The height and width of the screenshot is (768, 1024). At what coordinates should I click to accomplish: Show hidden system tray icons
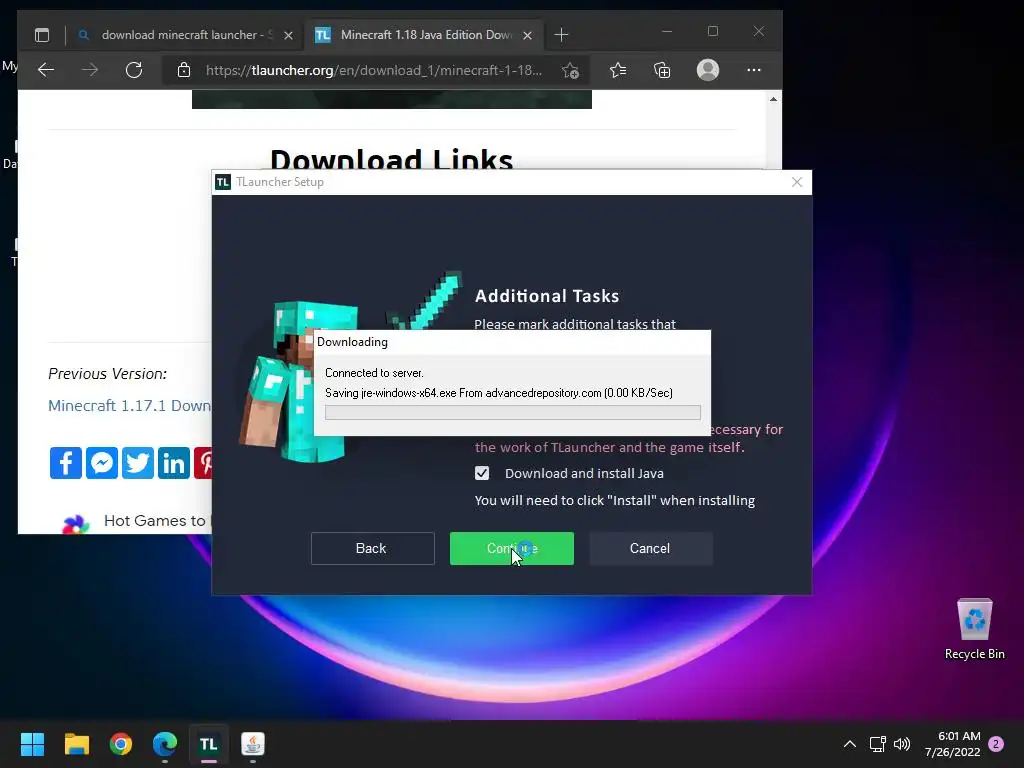pyautogui.click(x=850, y=744)
